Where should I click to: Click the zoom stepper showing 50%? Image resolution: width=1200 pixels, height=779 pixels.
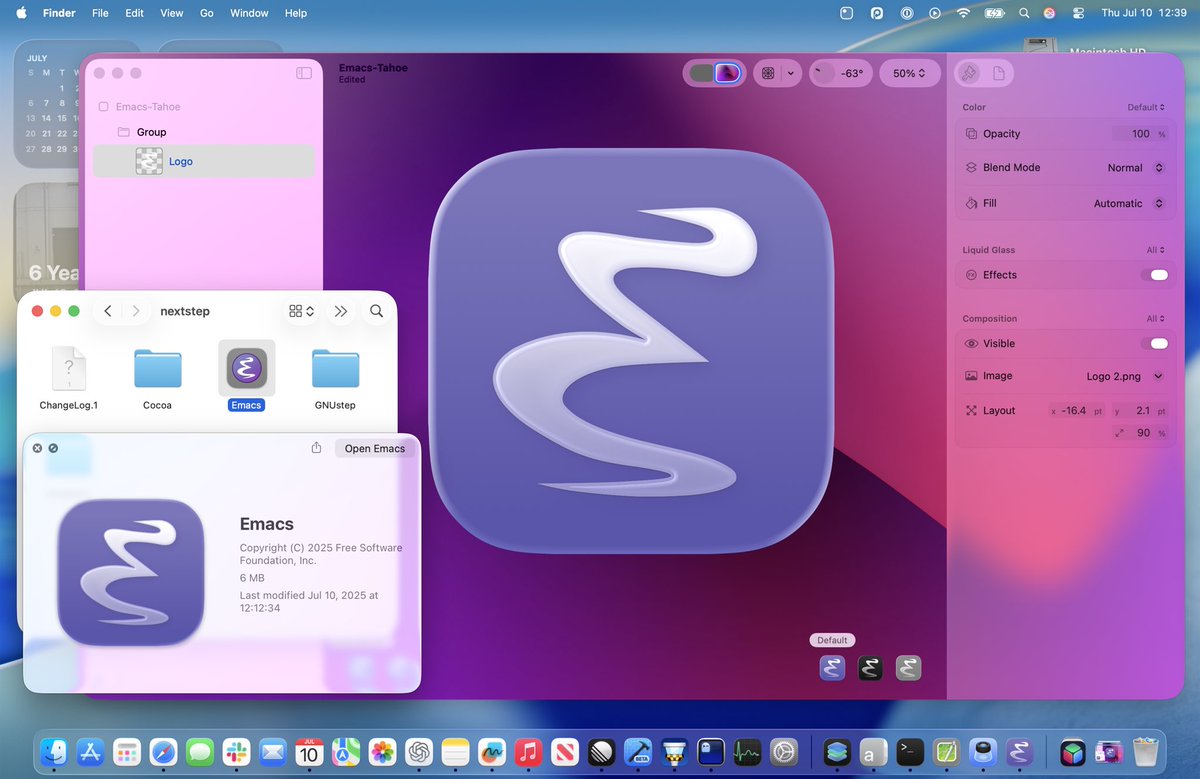pyautogui.click(x=909, y=73)
